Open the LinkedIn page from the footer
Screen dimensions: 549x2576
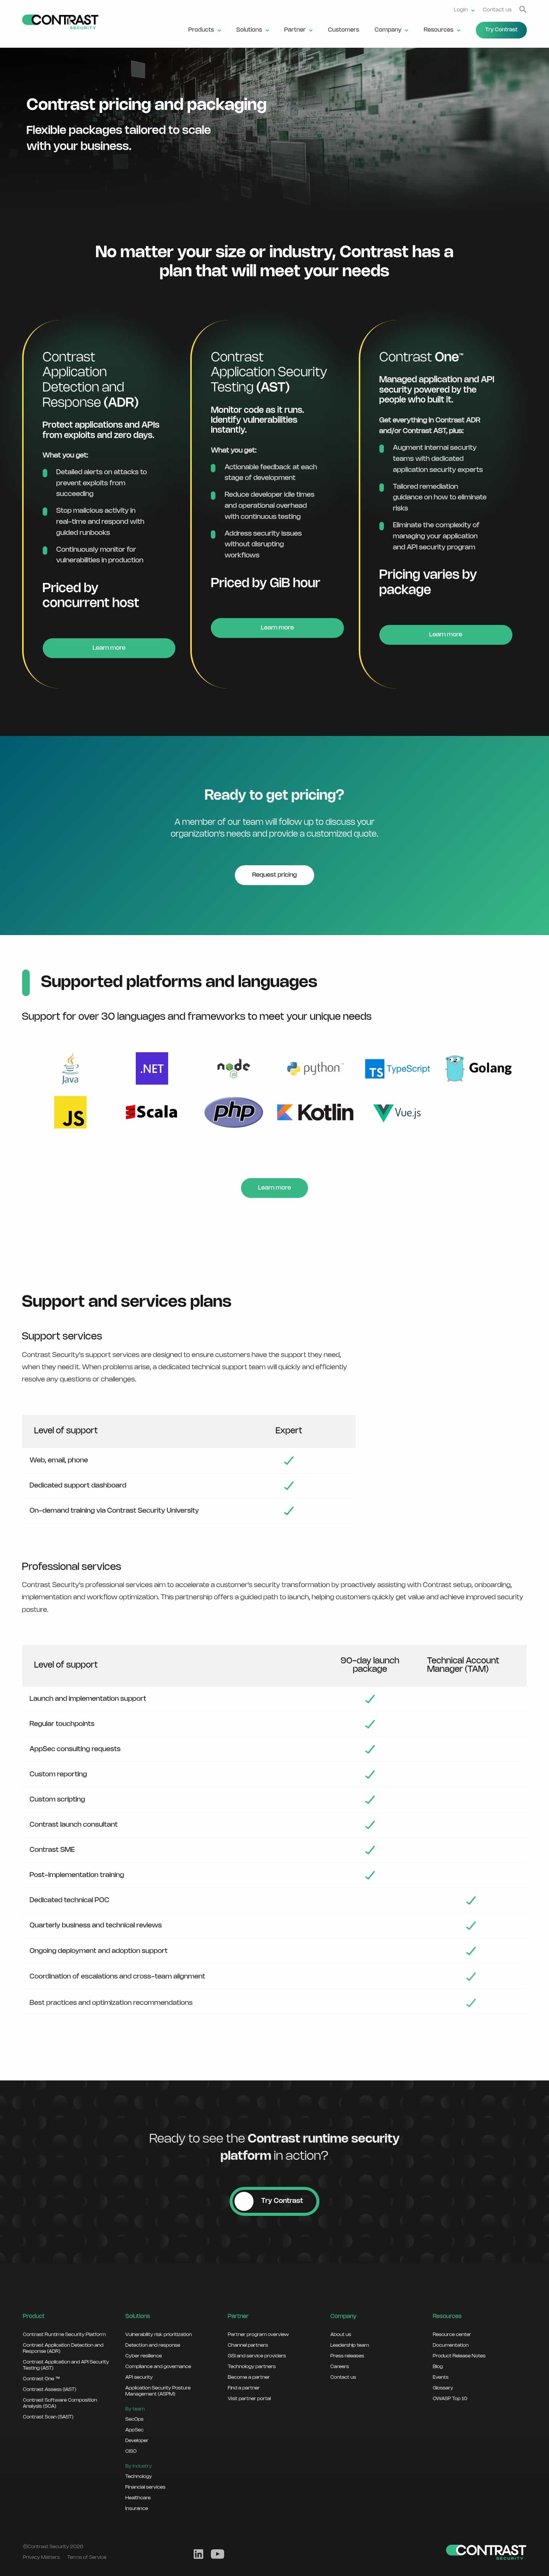(x=198, y=2553)
